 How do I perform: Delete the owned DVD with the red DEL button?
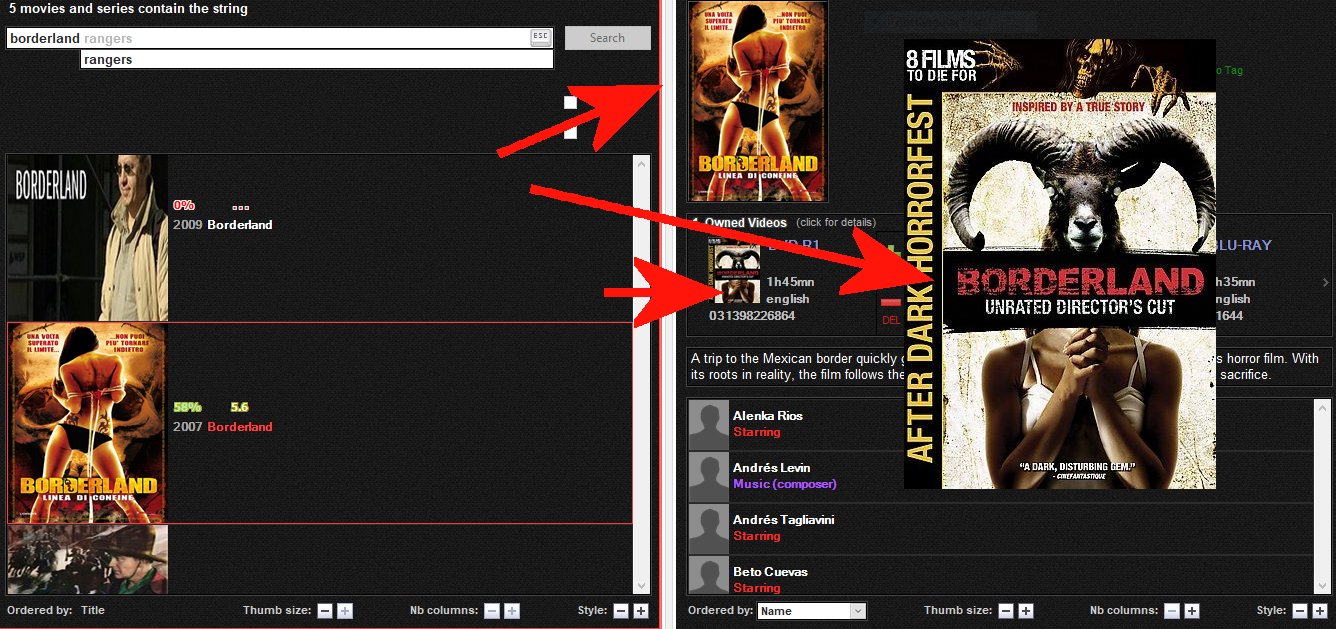point(891,312)
